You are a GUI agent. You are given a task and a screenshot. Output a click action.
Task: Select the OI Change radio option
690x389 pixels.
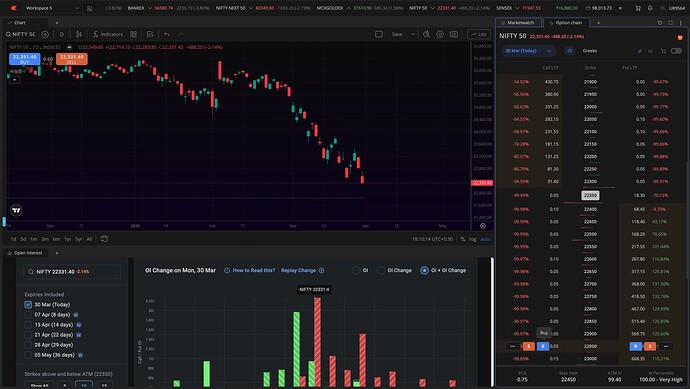pyautogui.click(x=381, y=270)
